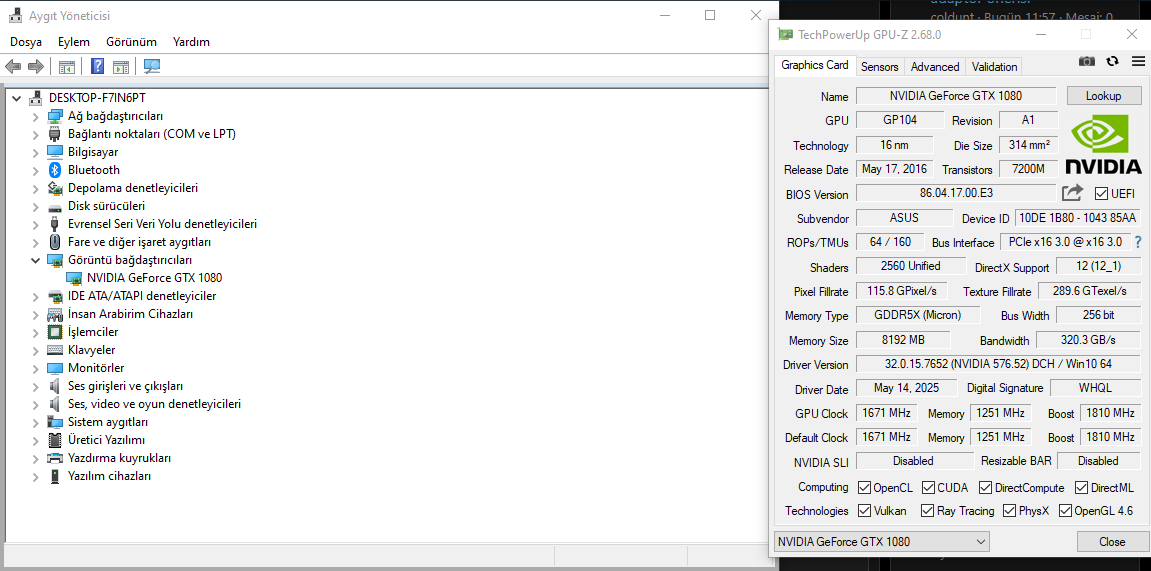Switch to the Validation tab
The image size is (1151, 571).
pos(994,67)
